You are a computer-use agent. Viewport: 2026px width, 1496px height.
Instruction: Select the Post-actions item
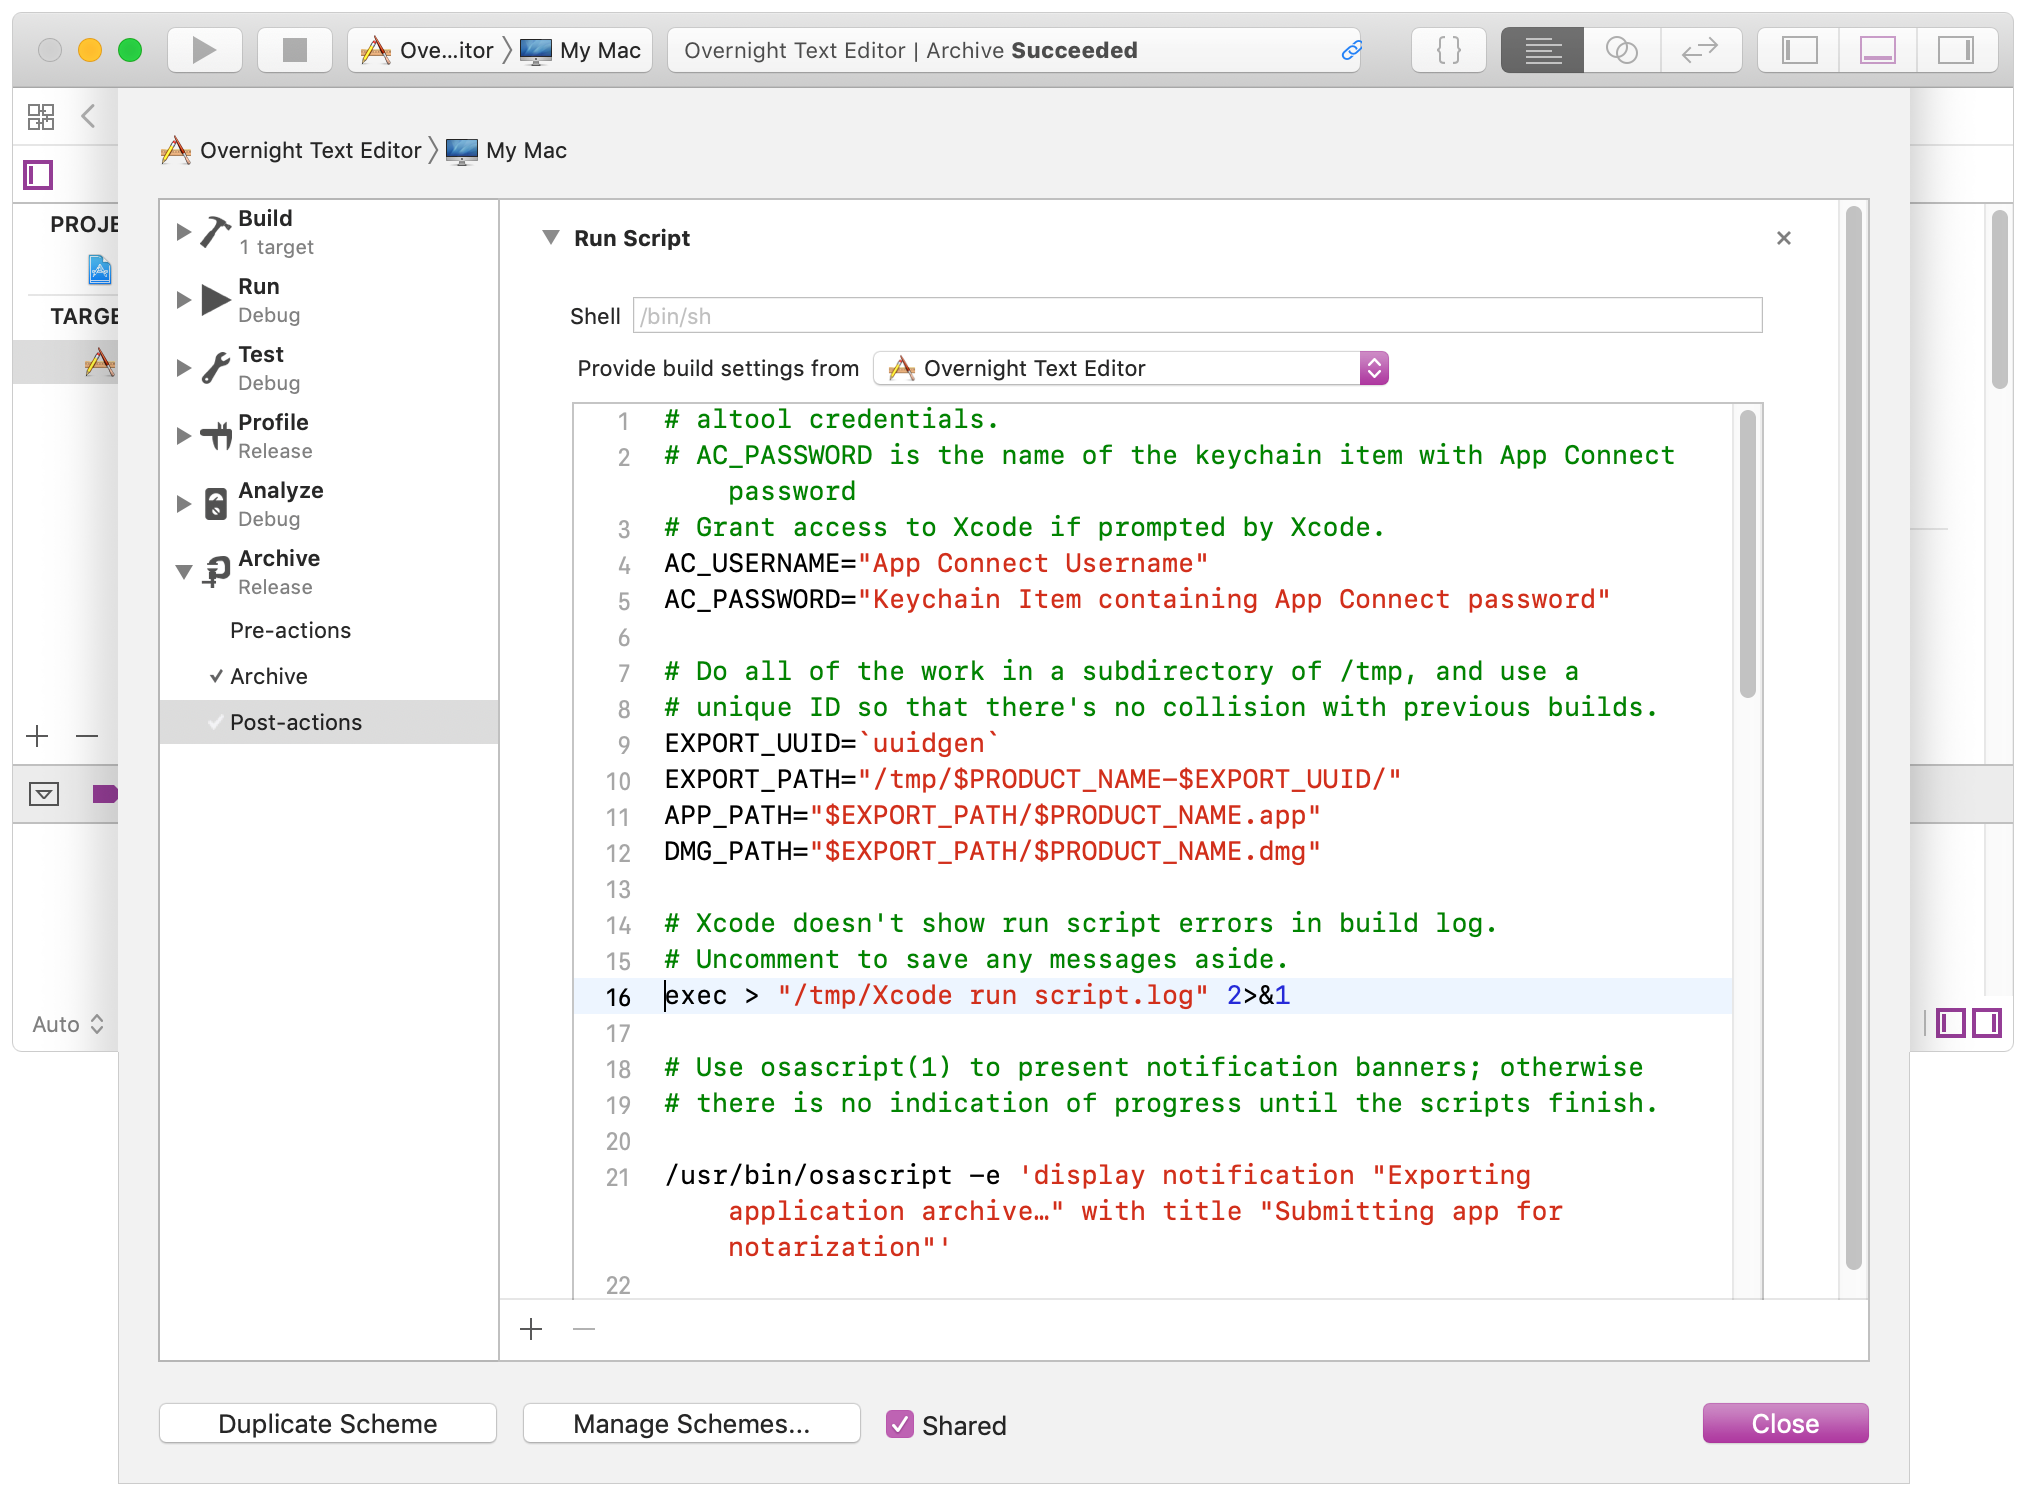click(296, 722)
